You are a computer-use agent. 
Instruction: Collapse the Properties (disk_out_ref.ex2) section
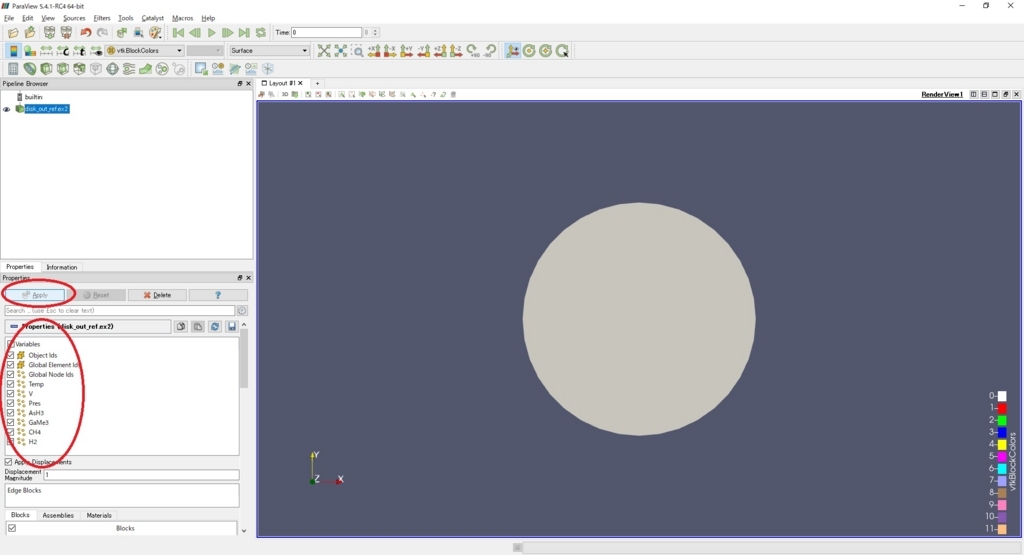coord(14,326)
